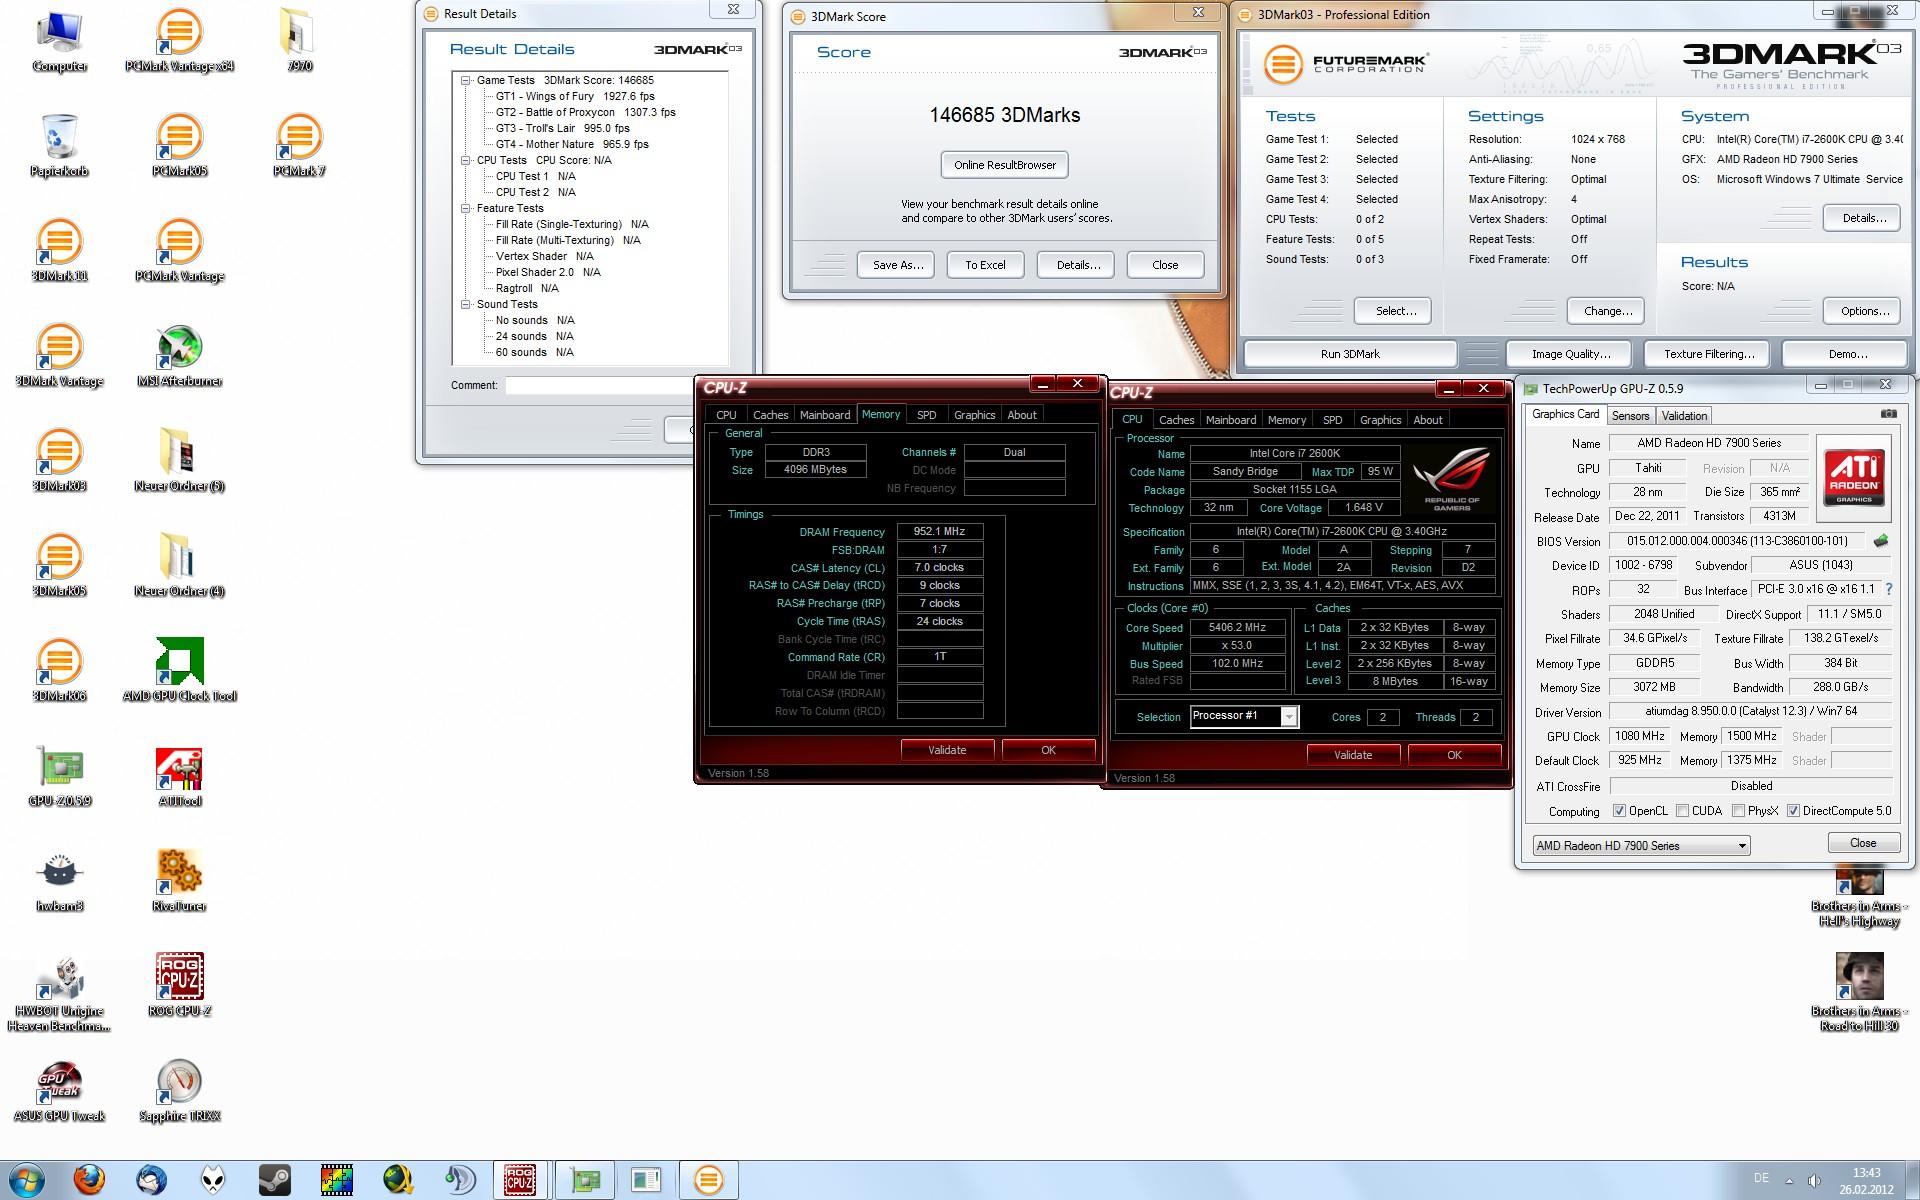Open the AMD Radeon HD 7900 Series dropdown
Image resolution: width=1920 pixels, height=1200 pixels.
(x=1641, y=846)
